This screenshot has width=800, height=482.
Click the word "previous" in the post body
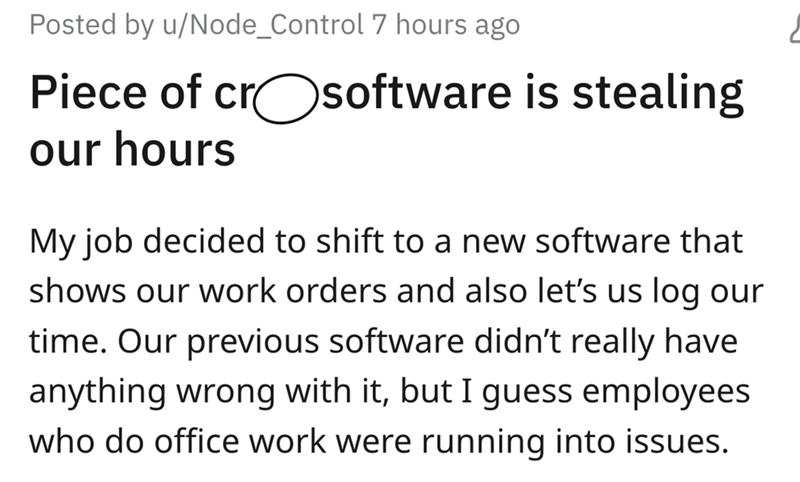click(x=263, y=340)
